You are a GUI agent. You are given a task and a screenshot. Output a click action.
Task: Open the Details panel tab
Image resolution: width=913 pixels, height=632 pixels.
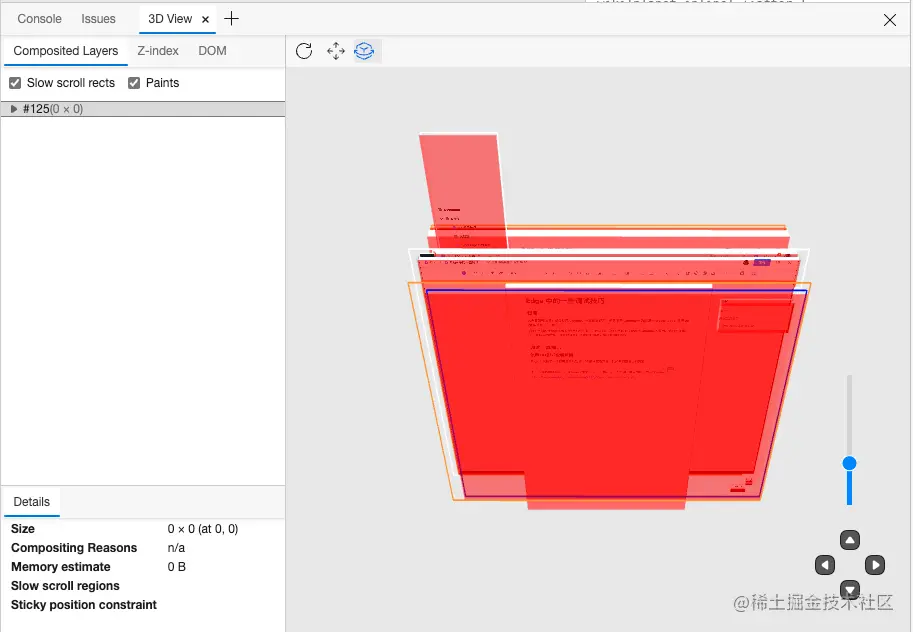[x=31, y=502]
